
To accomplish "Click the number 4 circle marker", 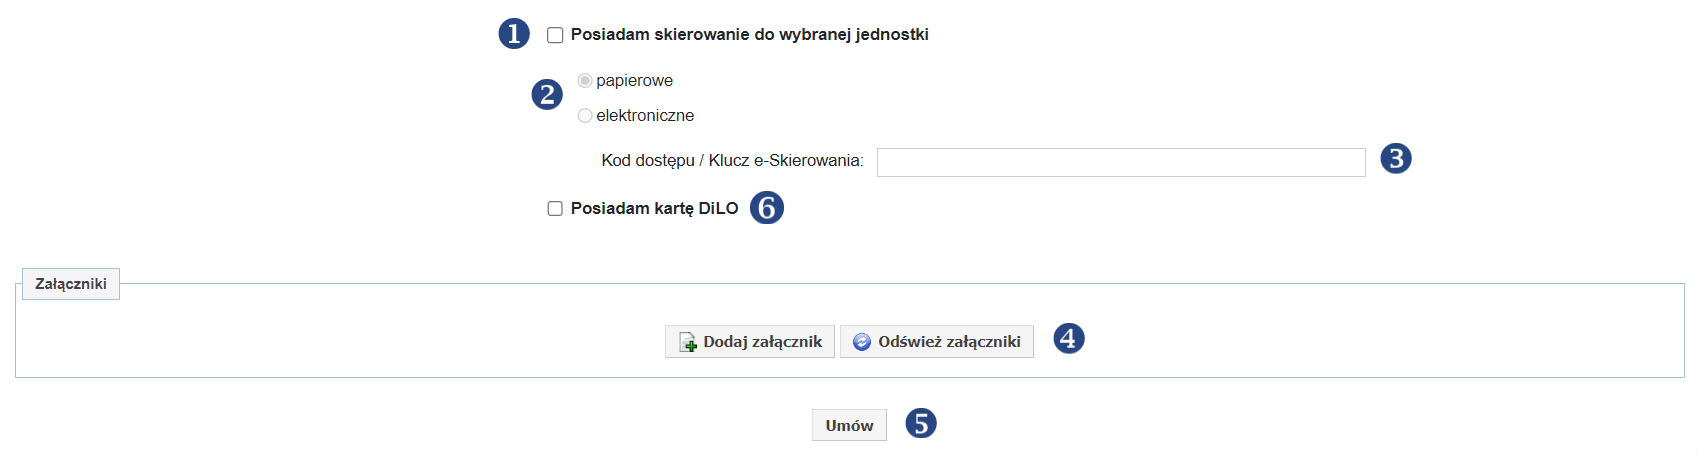I will (1069, 338).
